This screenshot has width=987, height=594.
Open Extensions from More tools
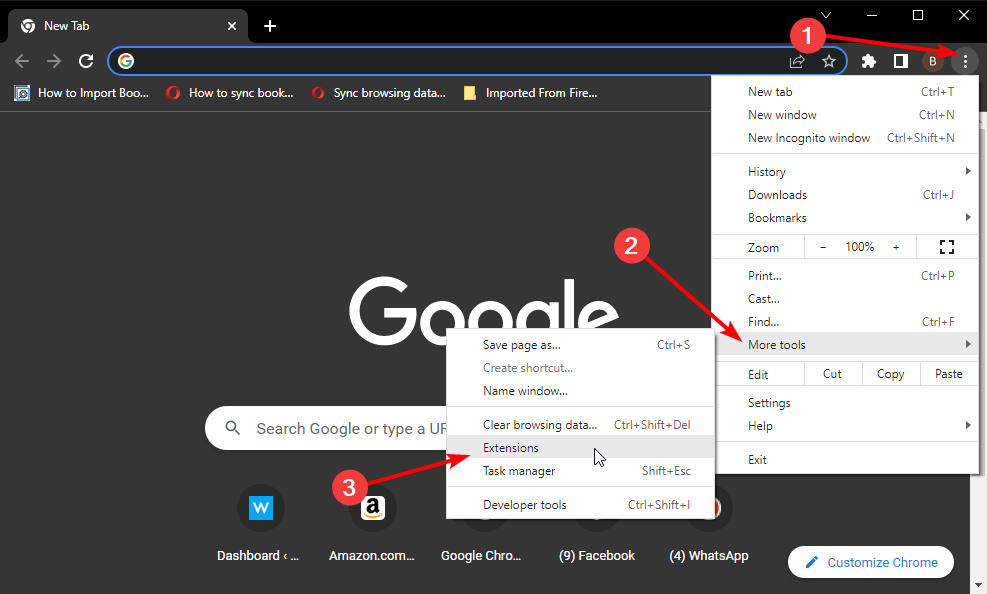(580, 448)
